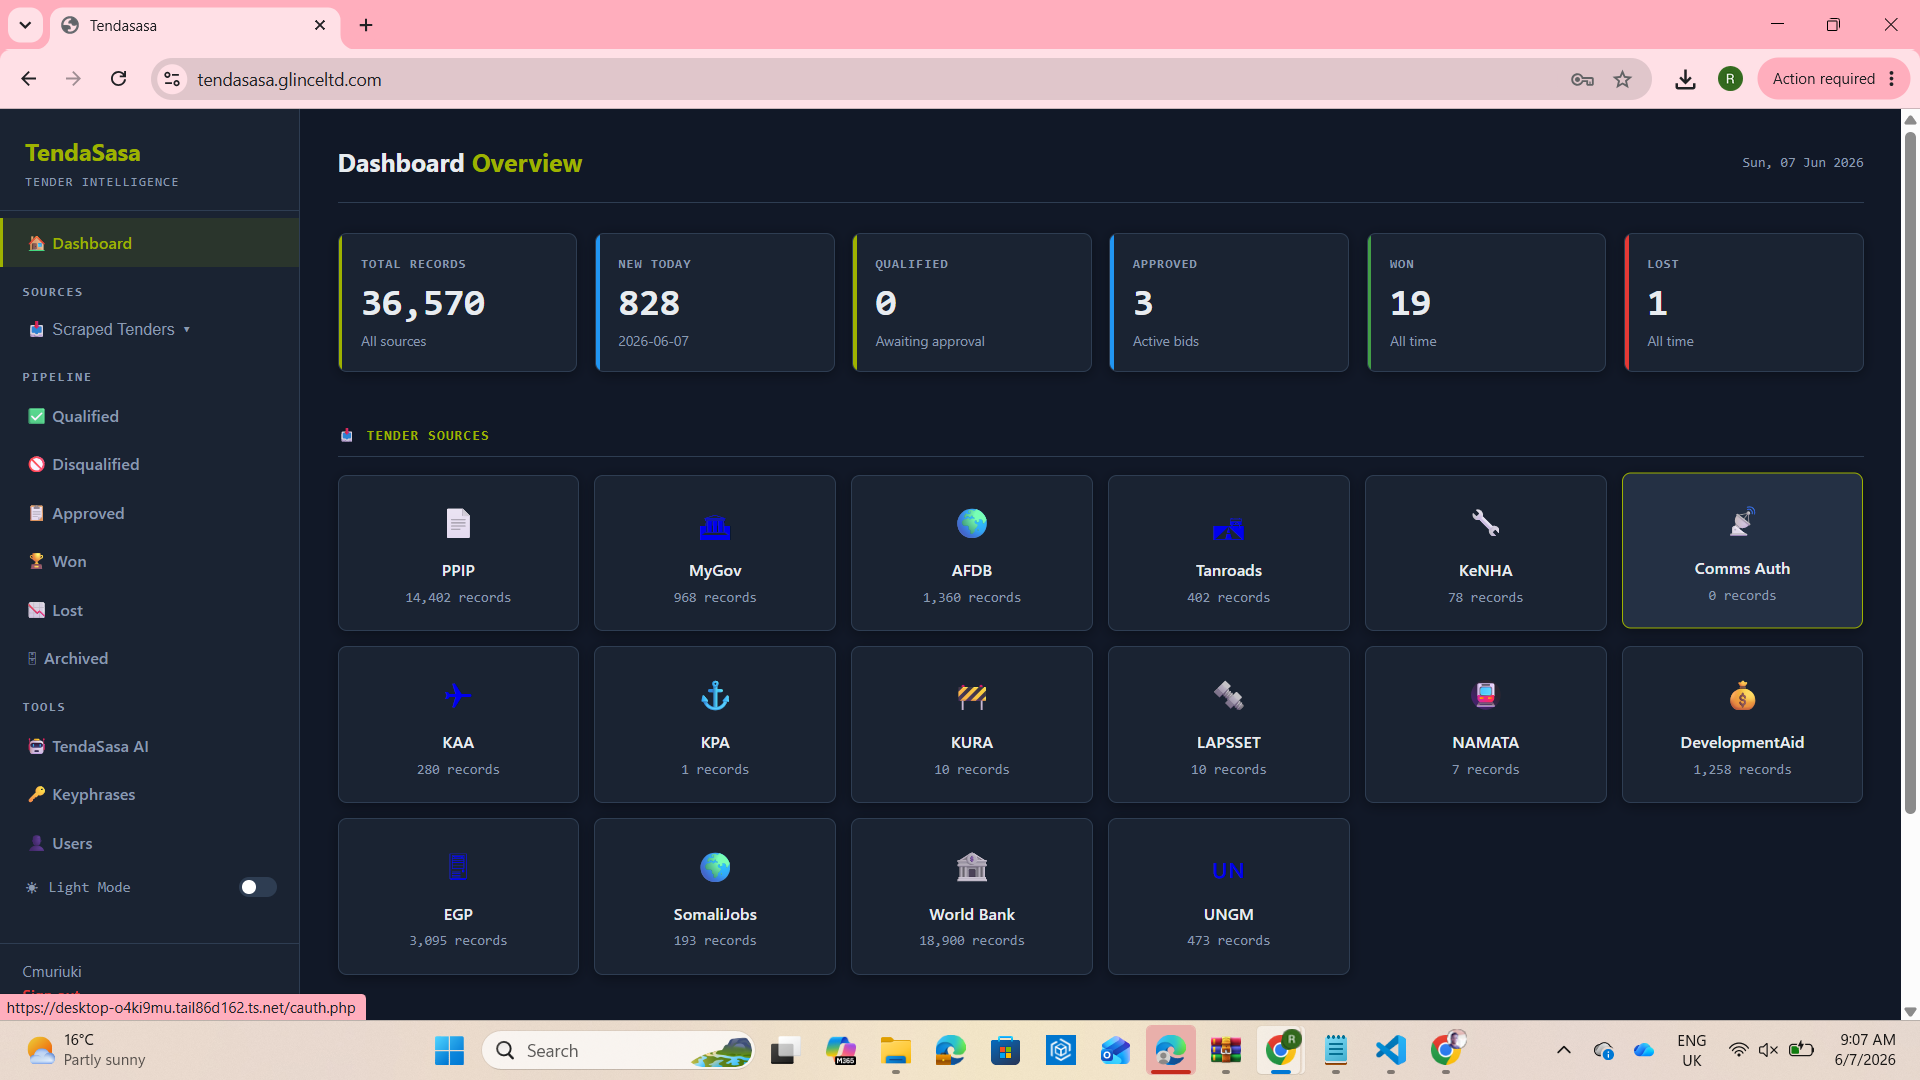Click the LAPSSET satellite icon

1228,695
